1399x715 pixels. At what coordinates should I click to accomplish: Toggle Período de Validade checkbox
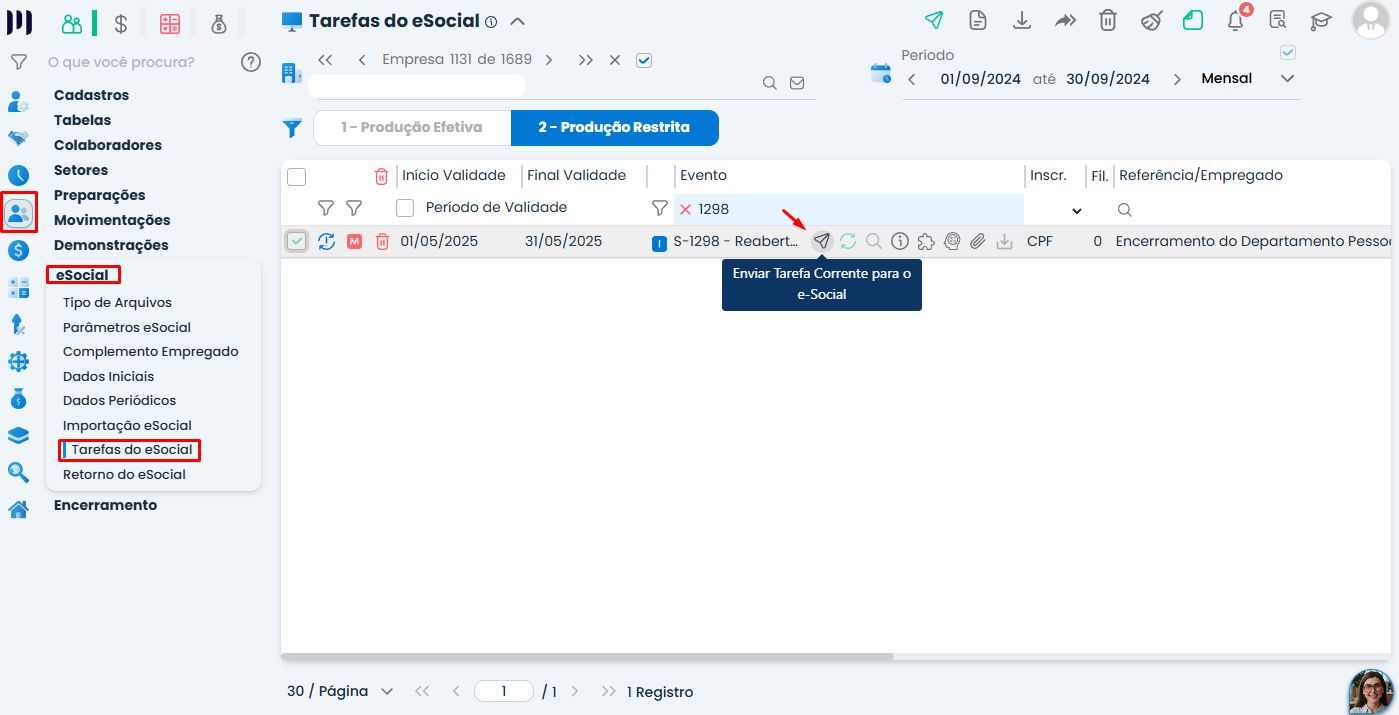[x=405, y=208]
